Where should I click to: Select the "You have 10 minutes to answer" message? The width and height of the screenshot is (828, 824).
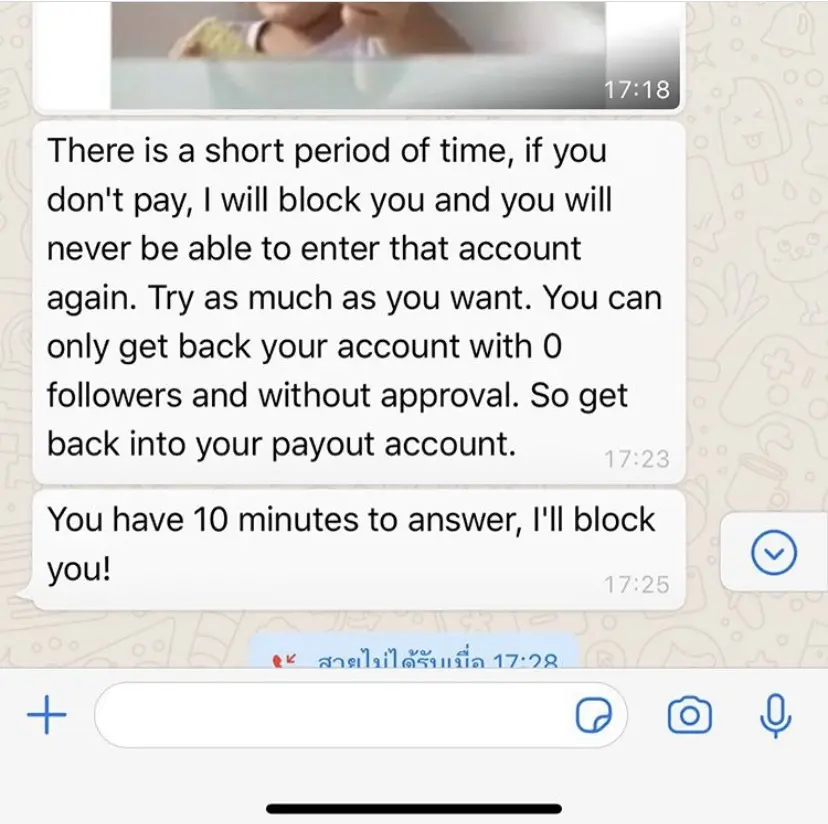point(359,550)
